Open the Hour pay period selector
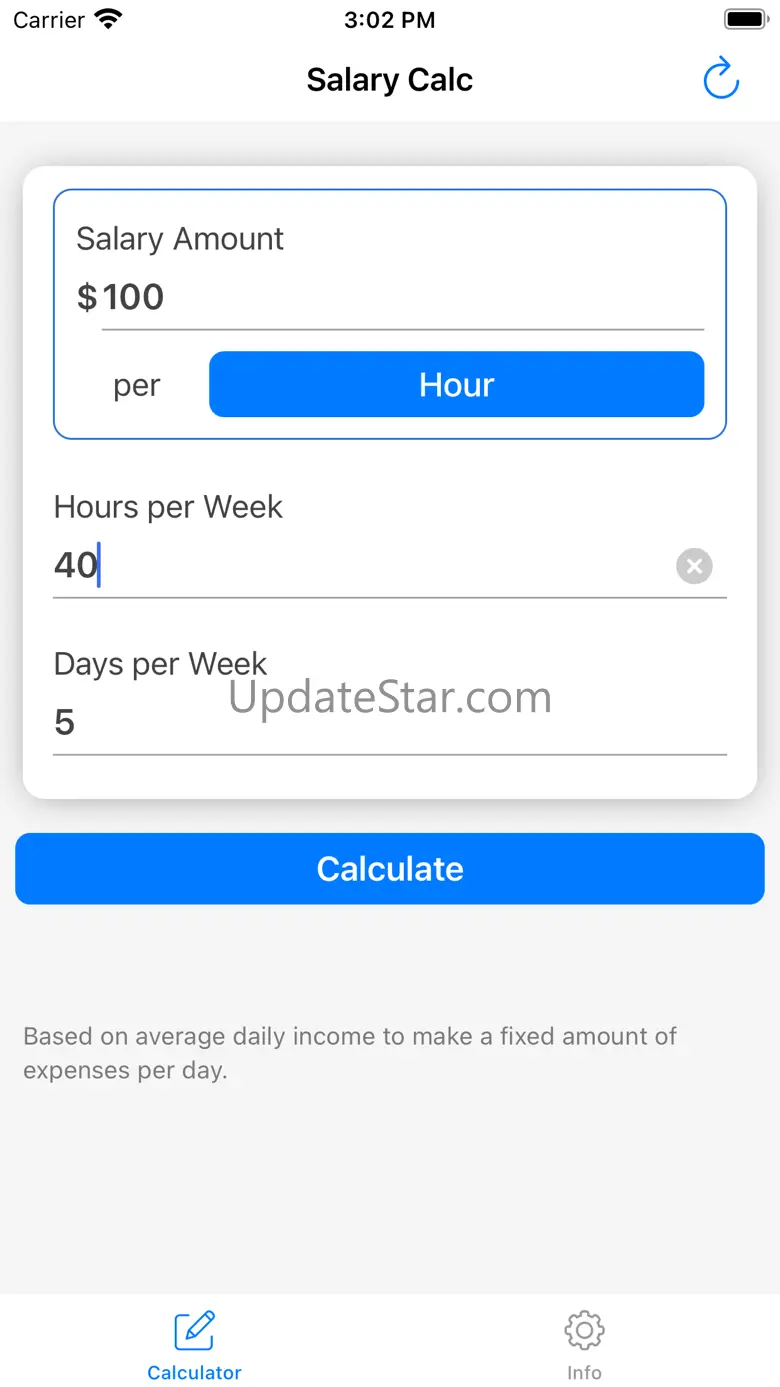The width and height of the screenshot is (780, 1387). 456,385
